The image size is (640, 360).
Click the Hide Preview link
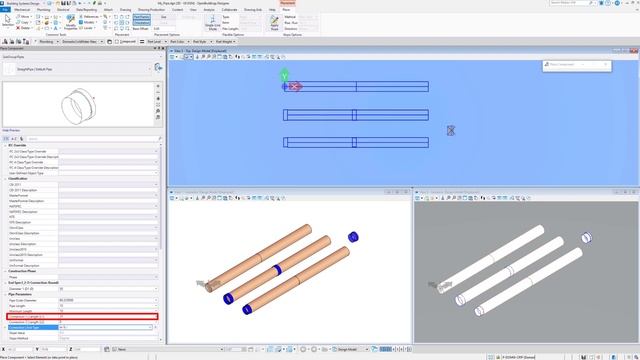point(11,131)
